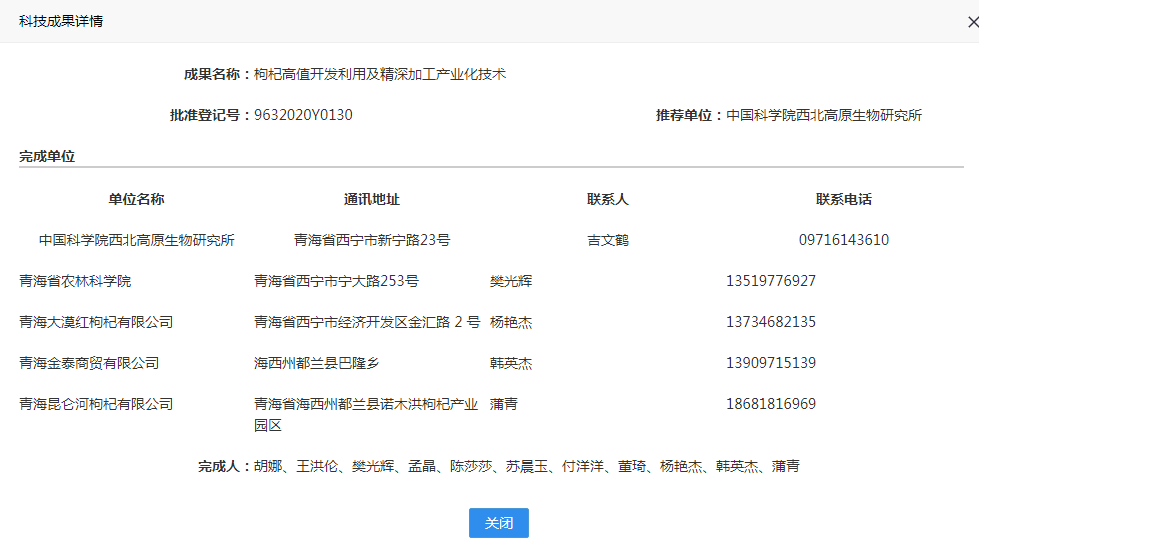Viewport: 1157px width, 546px height.
Task: Click registration number 9632020Y0130
Action: [x=303, y=115]
